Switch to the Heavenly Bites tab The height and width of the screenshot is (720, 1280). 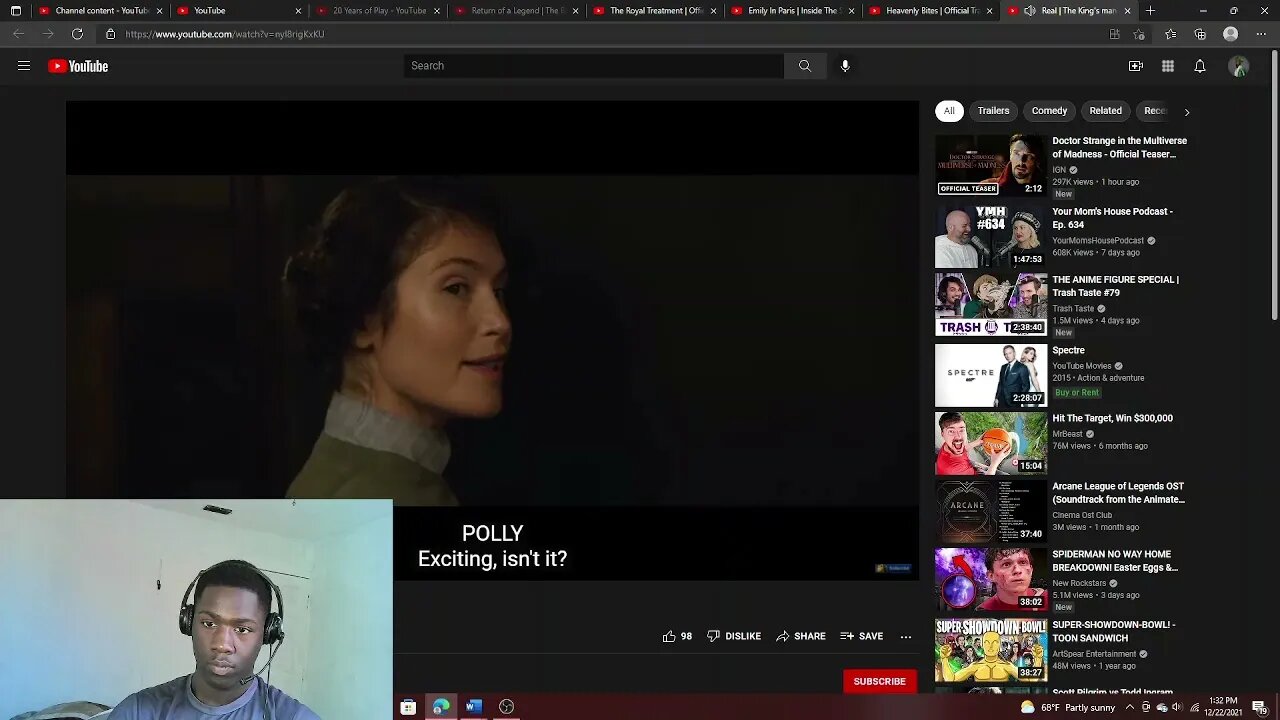pos(930,11)
